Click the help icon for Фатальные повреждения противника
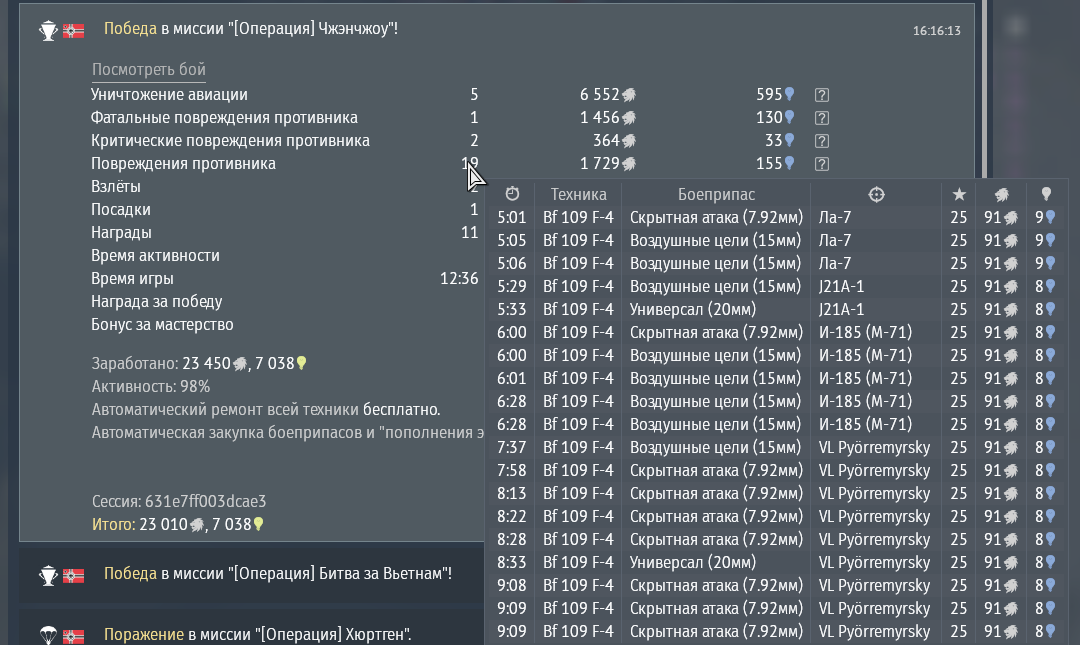 822,118
